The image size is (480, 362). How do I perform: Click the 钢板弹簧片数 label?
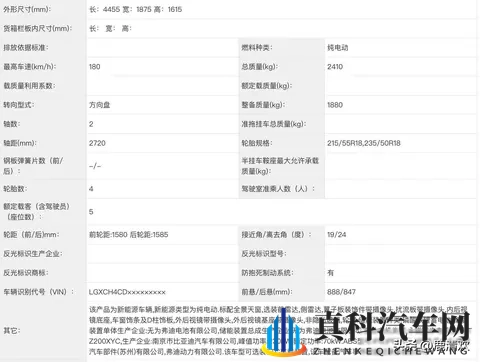click(33, 166)
